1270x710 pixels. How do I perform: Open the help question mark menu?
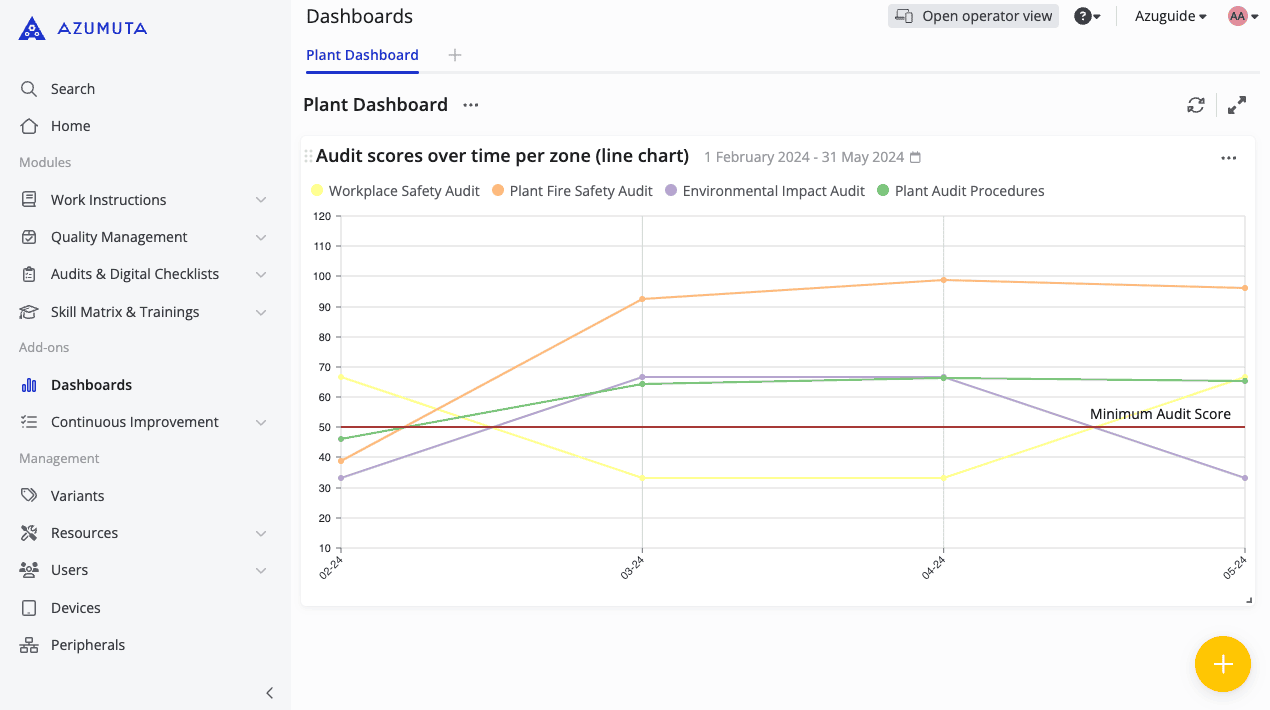coord(1087,16)
